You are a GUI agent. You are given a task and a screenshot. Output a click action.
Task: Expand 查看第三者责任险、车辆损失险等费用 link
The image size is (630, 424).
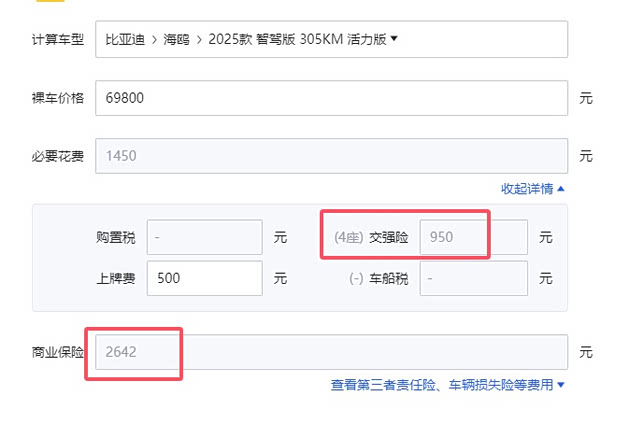(448, 384)
